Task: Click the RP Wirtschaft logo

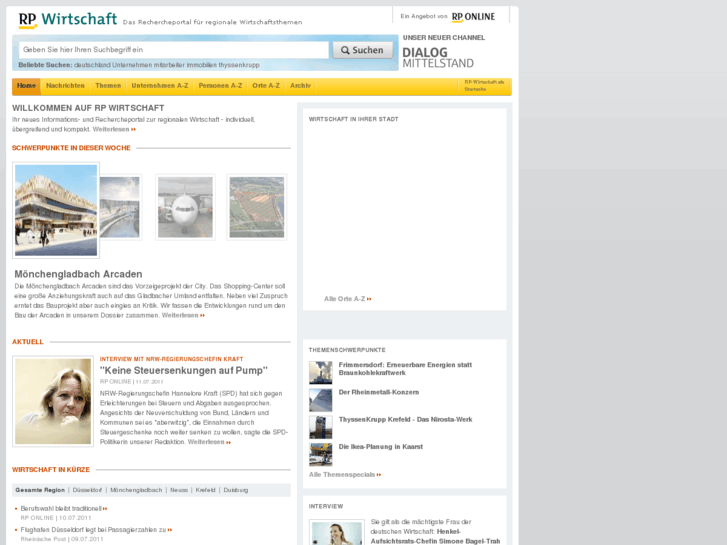Action: (68, 20)
